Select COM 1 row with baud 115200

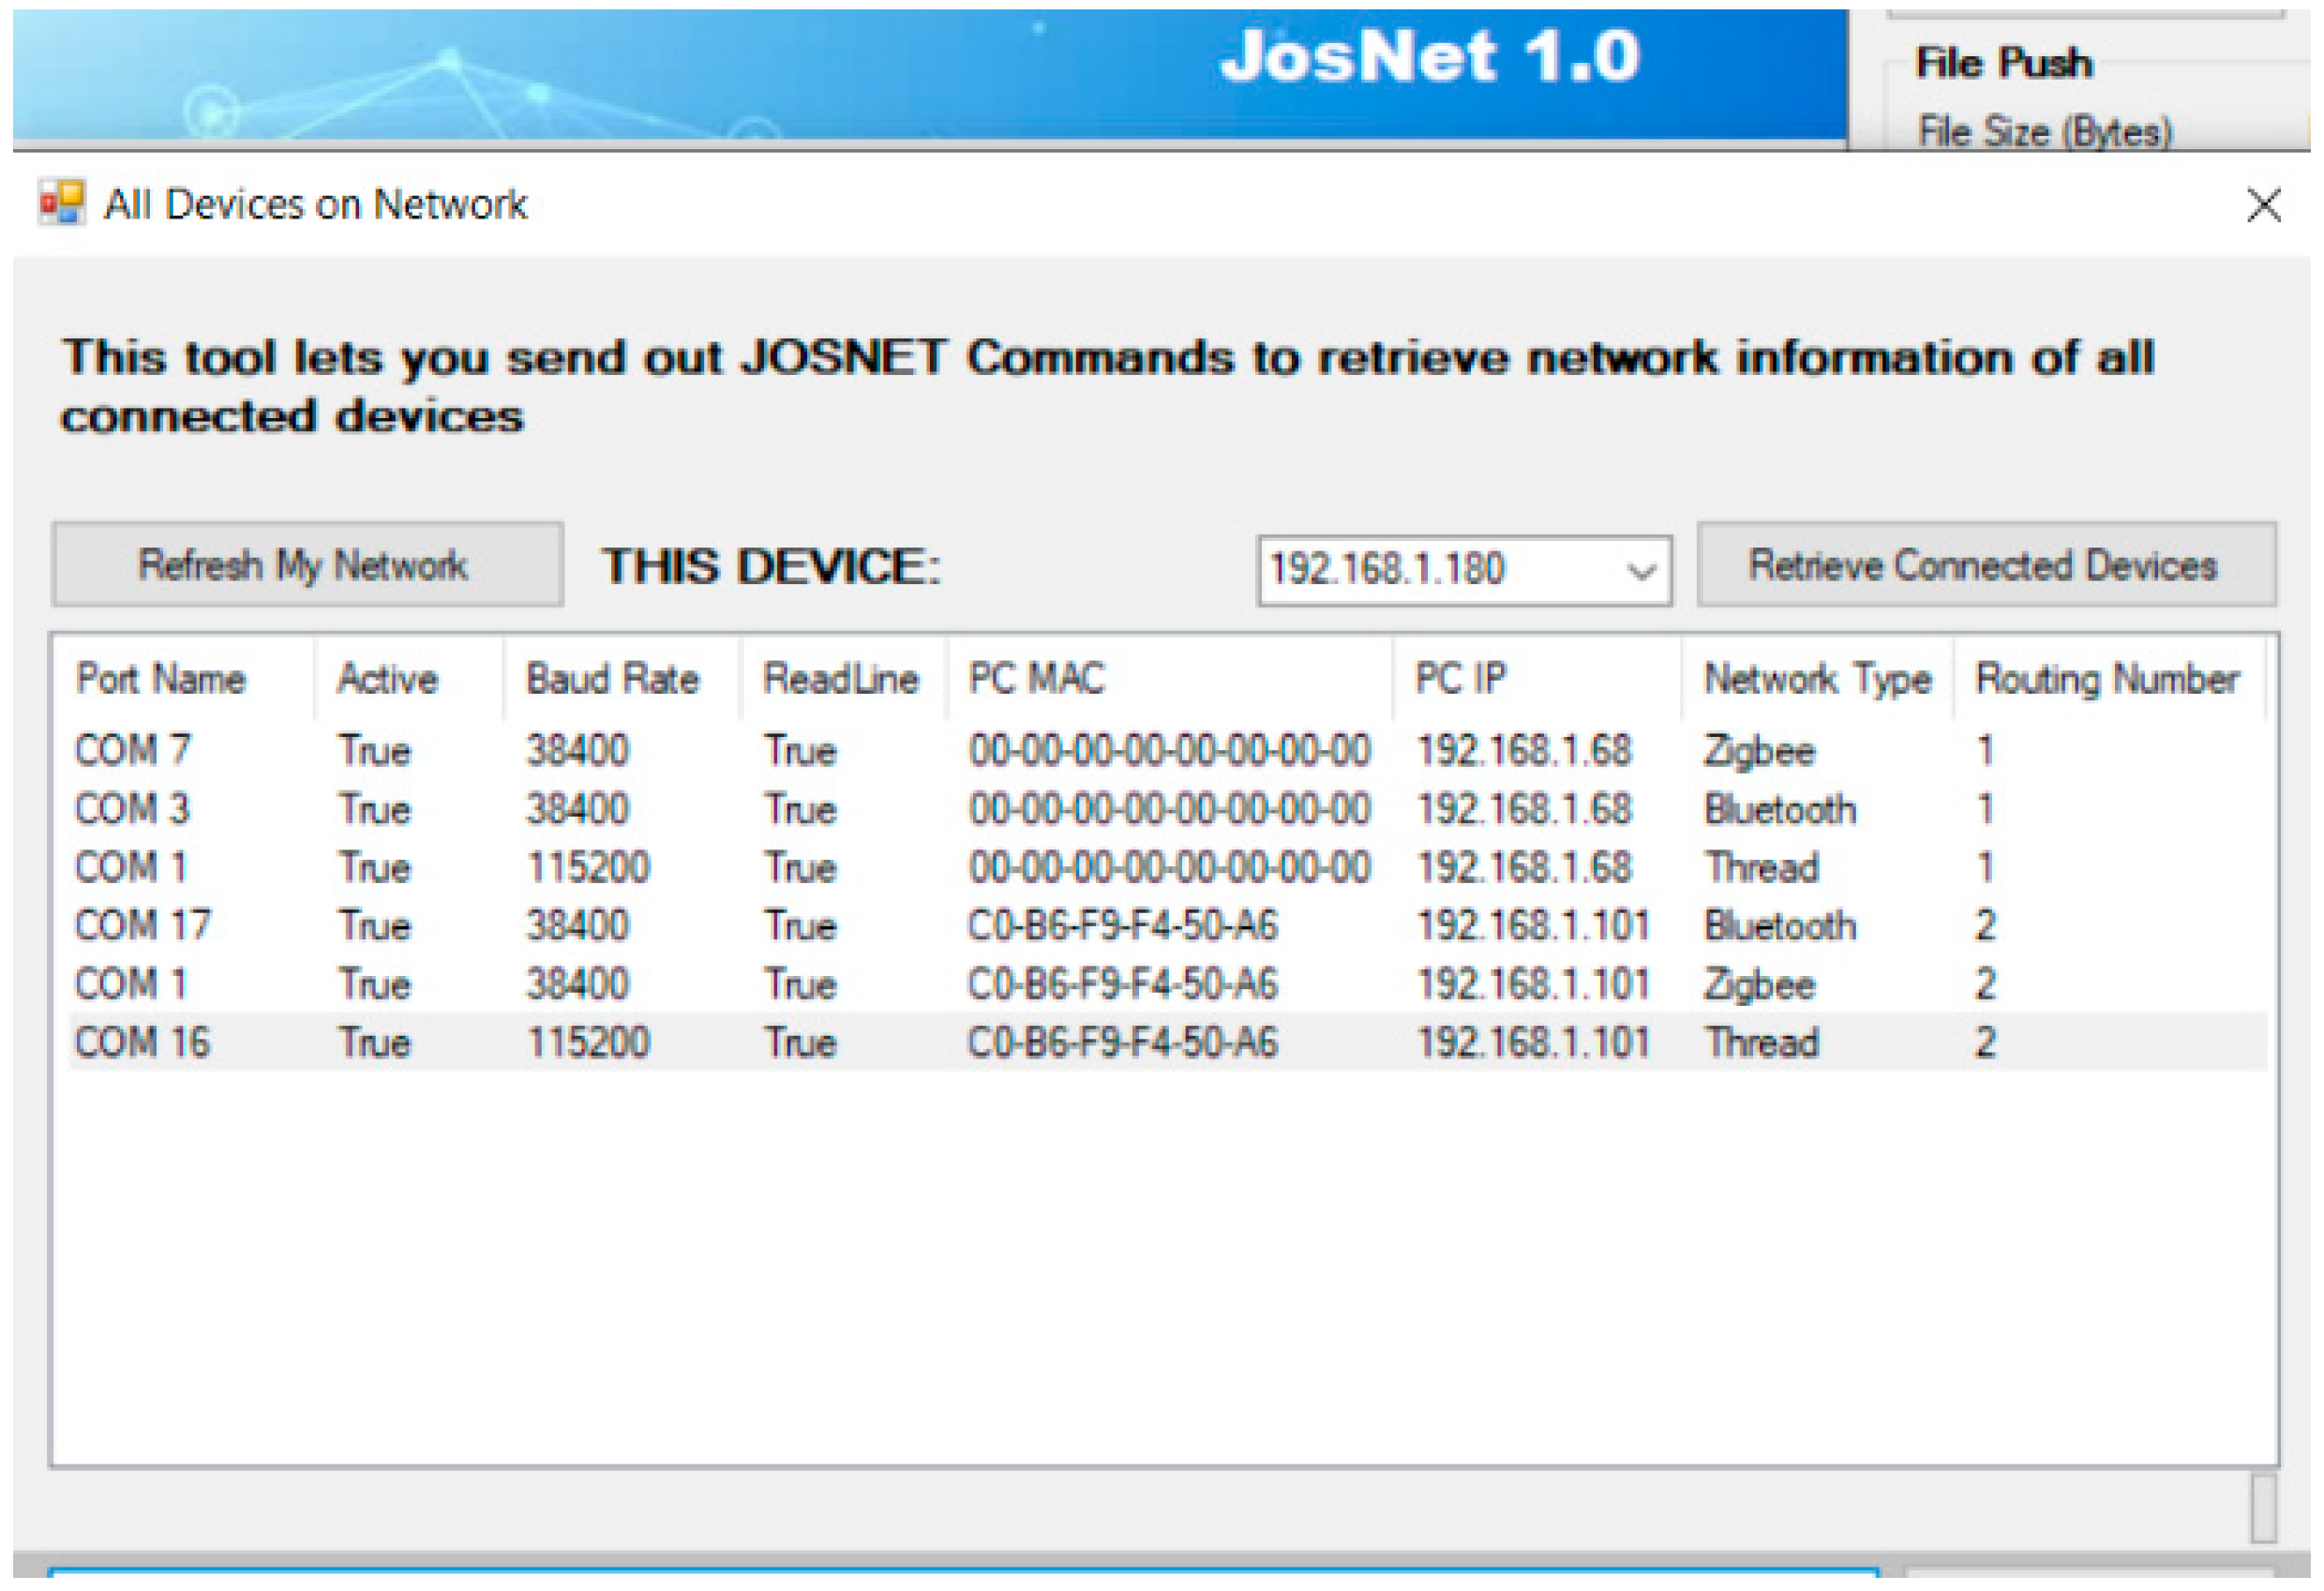pyautogui.click(x=133, y=868)
